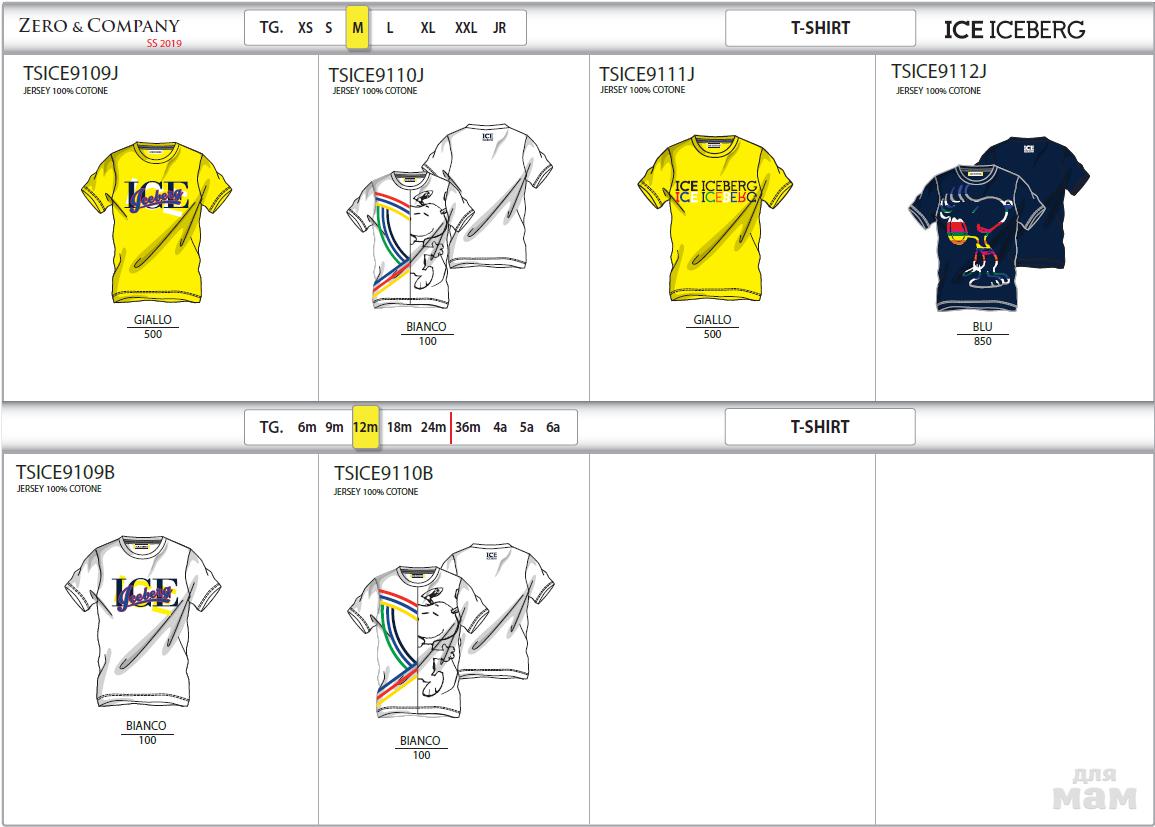Select the highlighted M size in top row
The image size is (1155, 827).
point(357,28)
